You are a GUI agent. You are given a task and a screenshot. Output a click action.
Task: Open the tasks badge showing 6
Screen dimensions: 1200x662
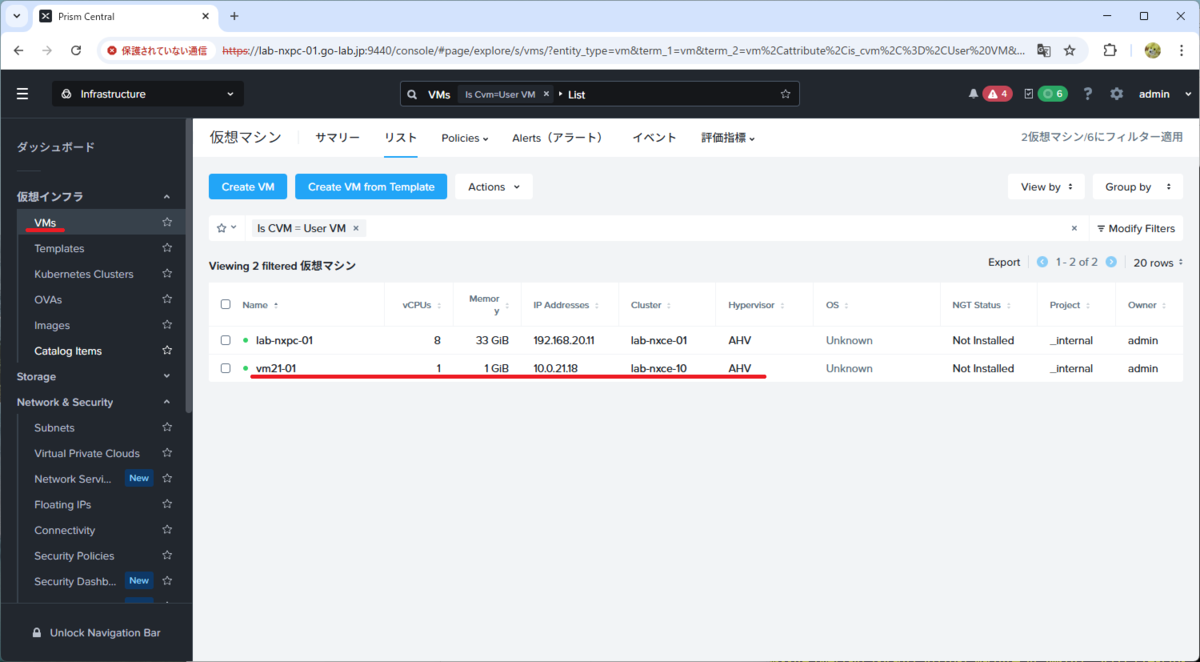point(1052,94)
